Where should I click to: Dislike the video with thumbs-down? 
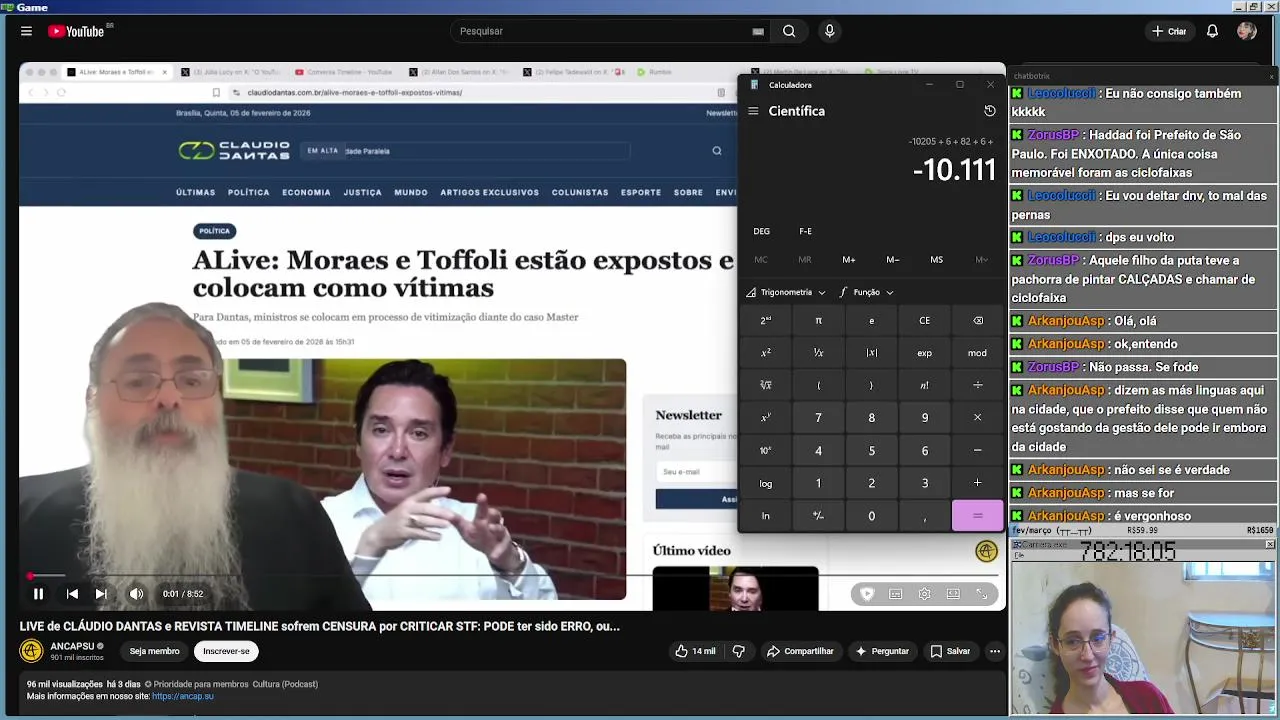(x=739, y=651)
